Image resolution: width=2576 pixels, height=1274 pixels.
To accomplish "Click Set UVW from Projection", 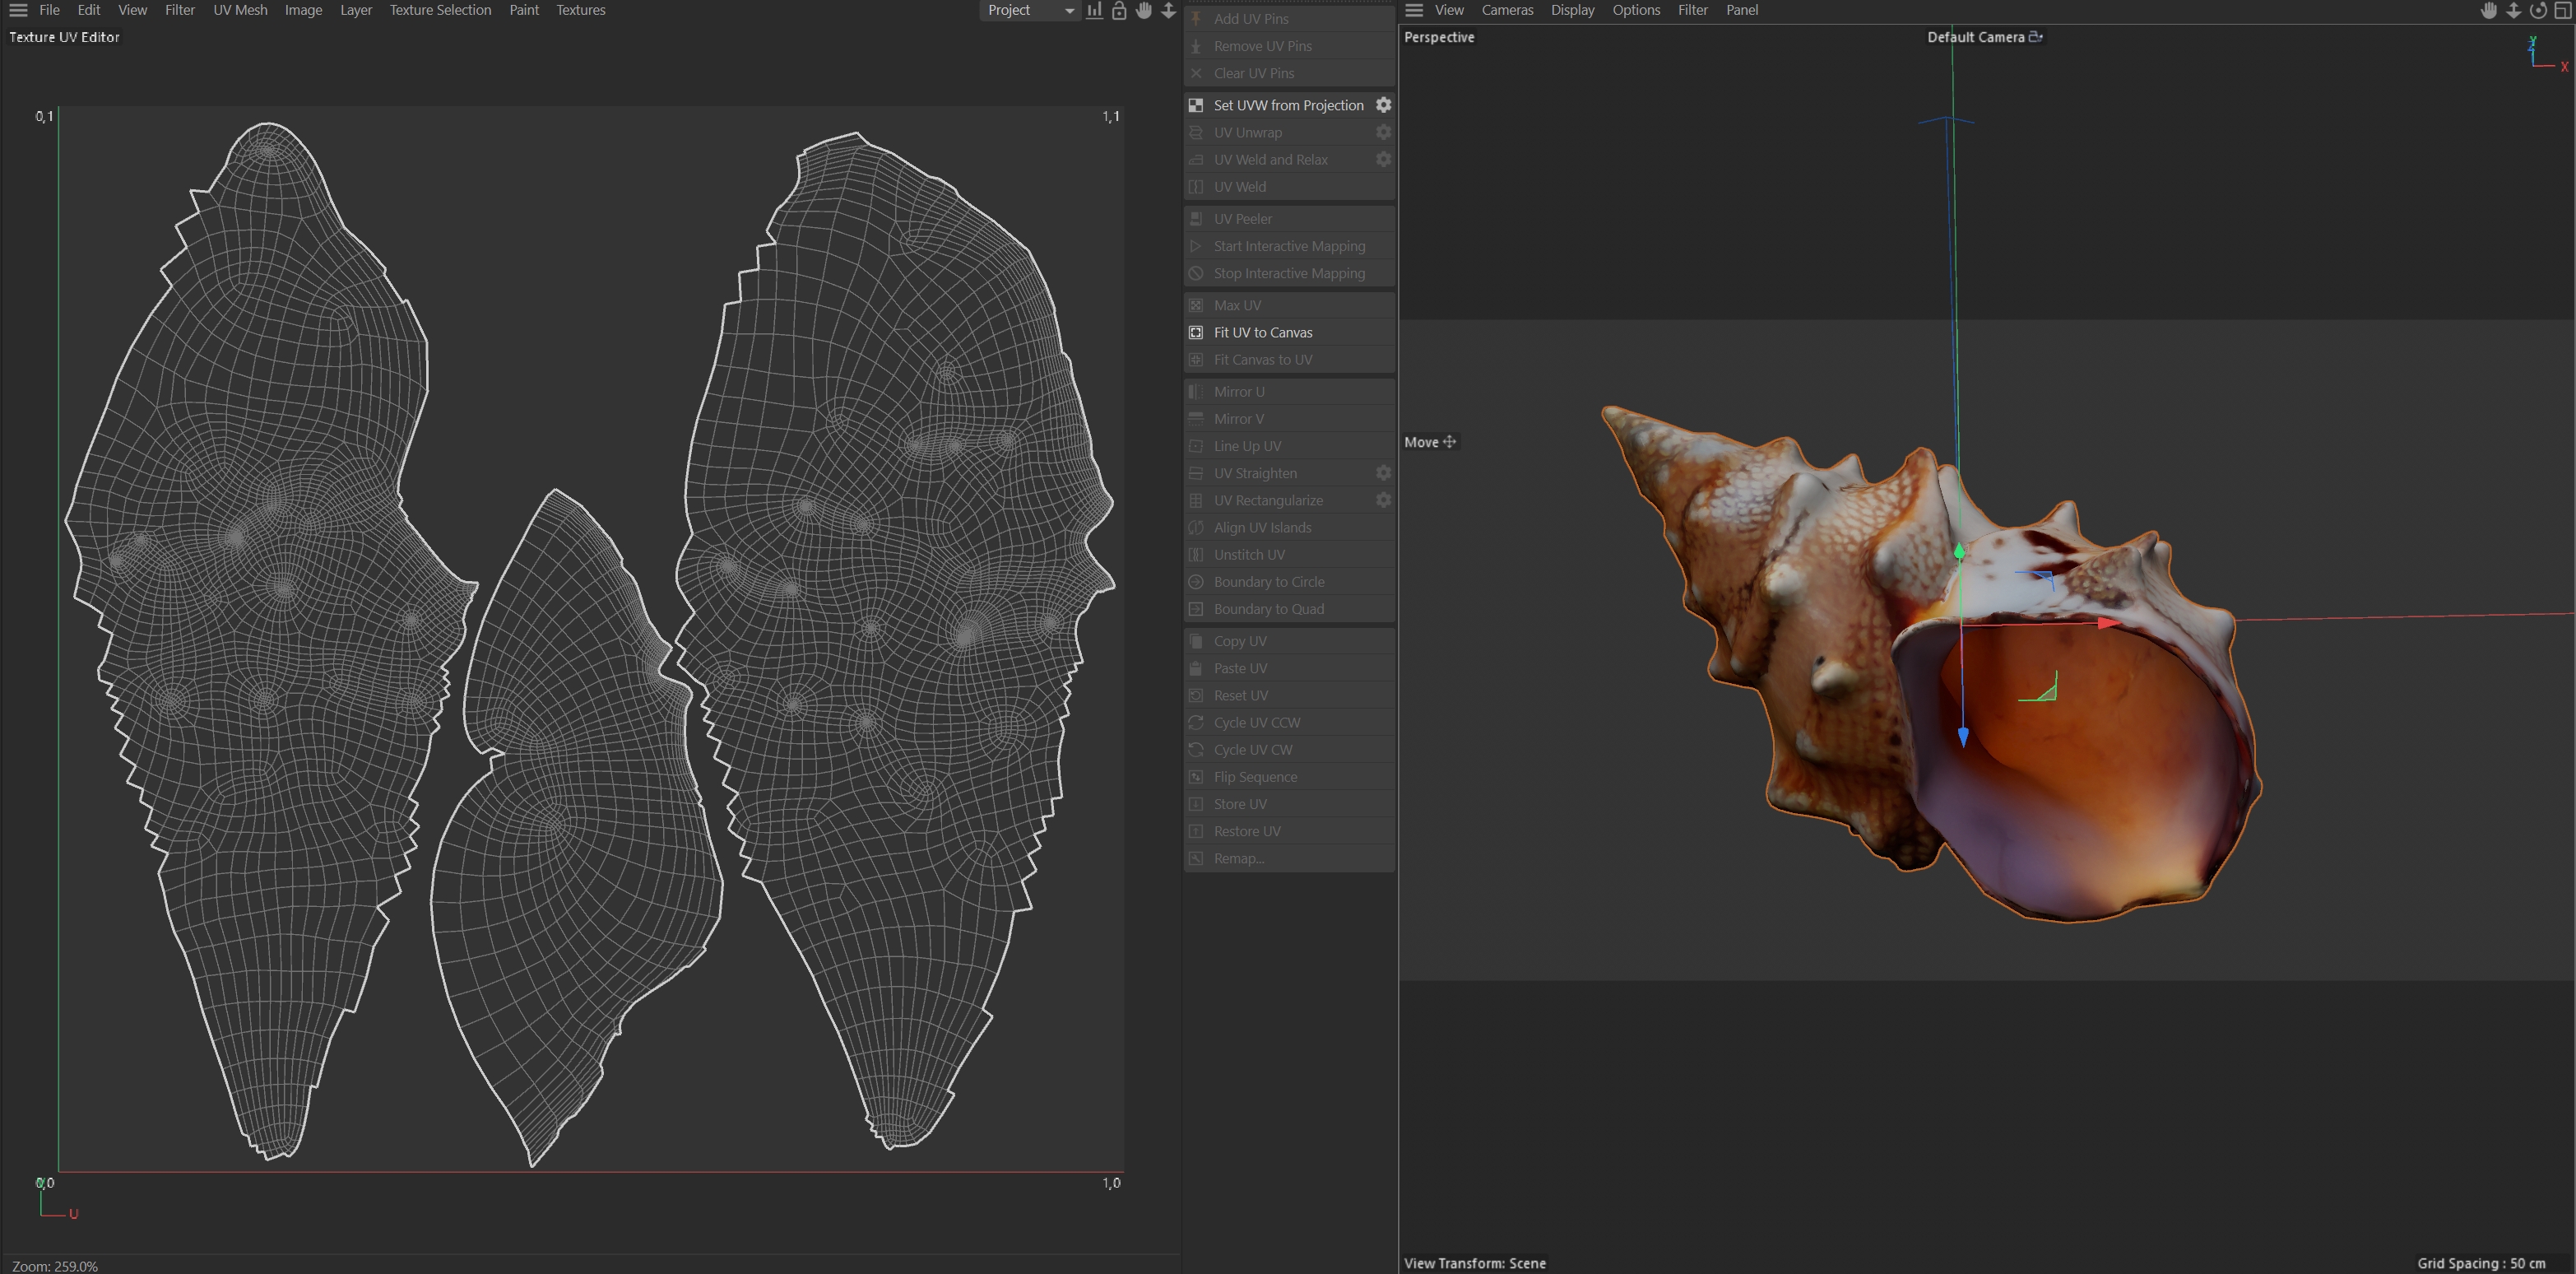I will coord(1288,105).
